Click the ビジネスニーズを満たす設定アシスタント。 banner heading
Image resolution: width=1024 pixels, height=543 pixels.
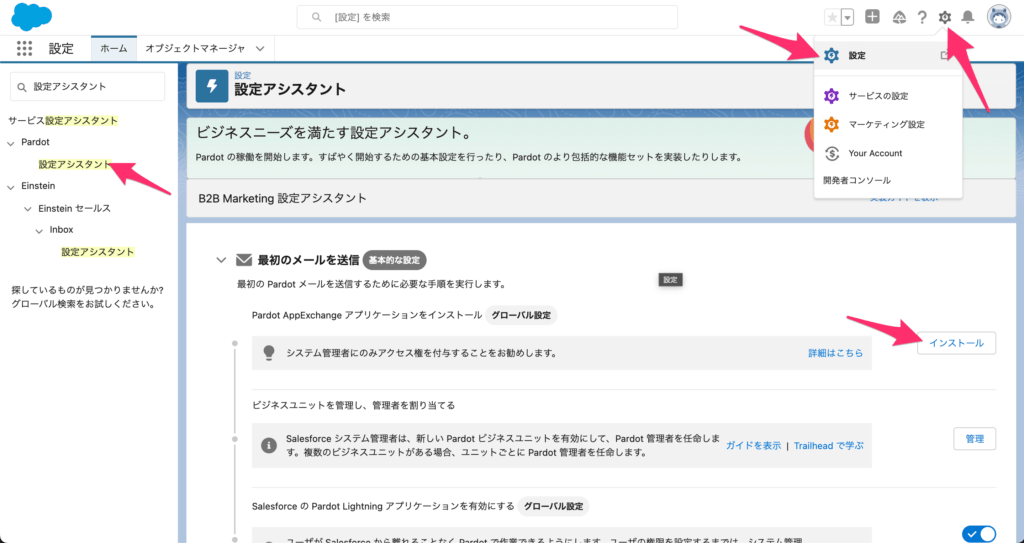[334, 133]
